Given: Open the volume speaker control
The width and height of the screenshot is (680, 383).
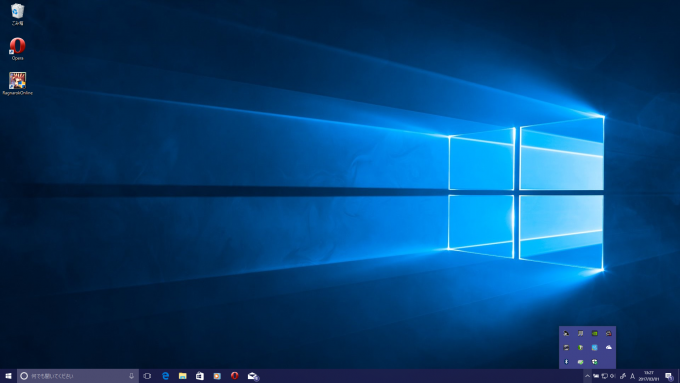Looking at the screenshot, I should point(613,376).
